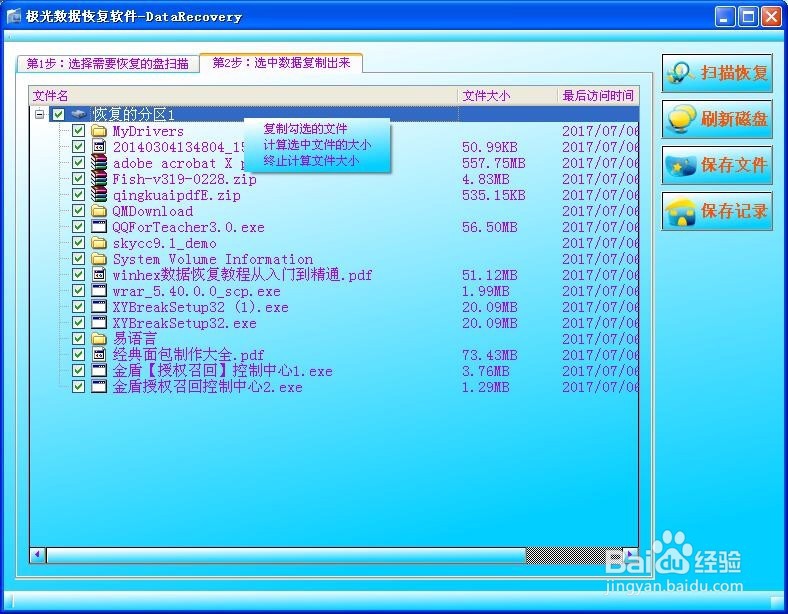Choose 终止计算文件大小 menu entry
This screenshot has height=614, width=788.
coord(311,161)
